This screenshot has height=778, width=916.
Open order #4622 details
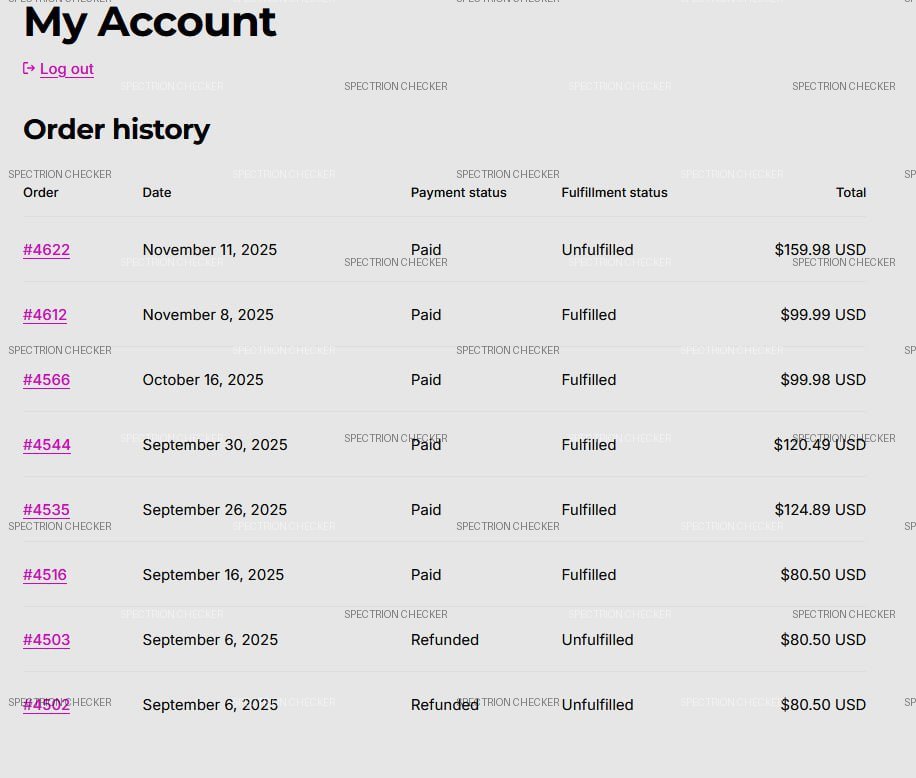(46, 250)
